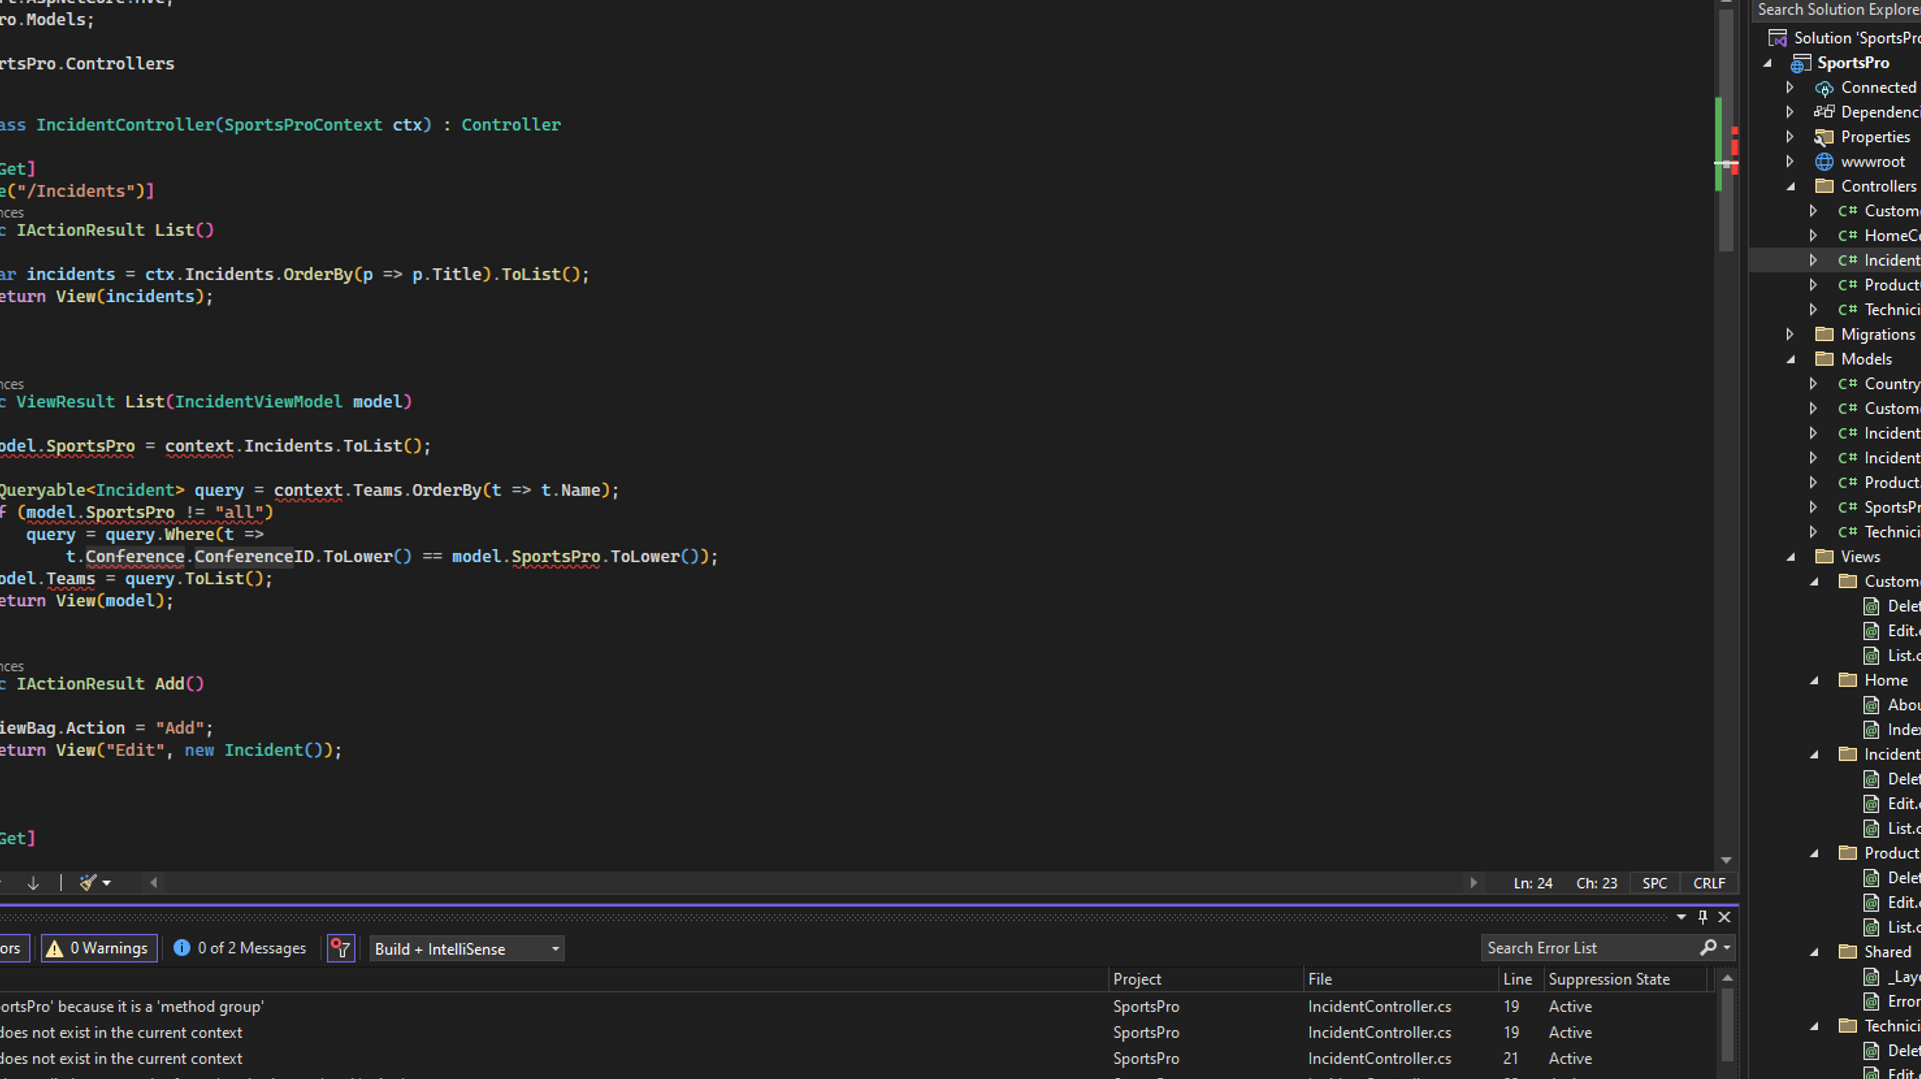Click the Connected Services icon
Image resolution: width=1921 pixels, height=1079 pixels.
(x=1824, y=88)
